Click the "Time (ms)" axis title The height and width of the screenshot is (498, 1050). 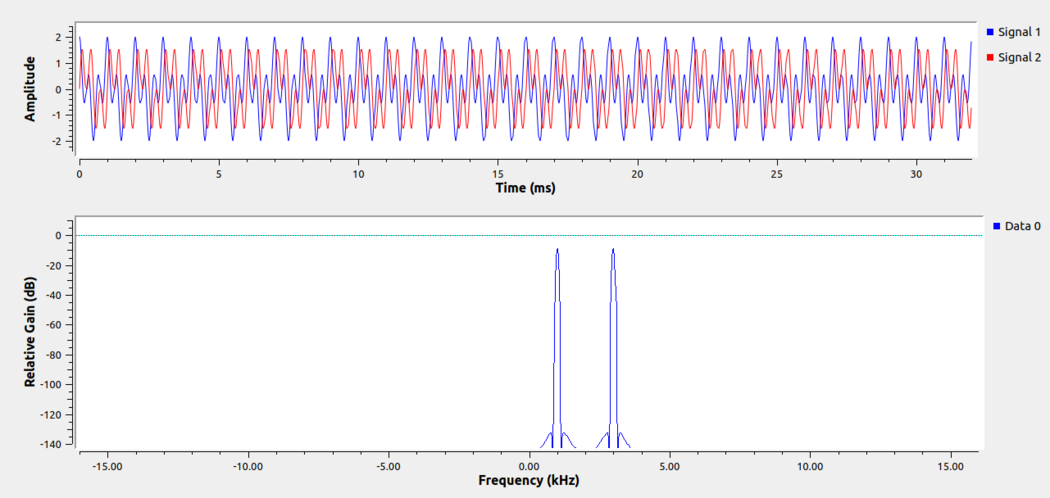coord(525,188)
